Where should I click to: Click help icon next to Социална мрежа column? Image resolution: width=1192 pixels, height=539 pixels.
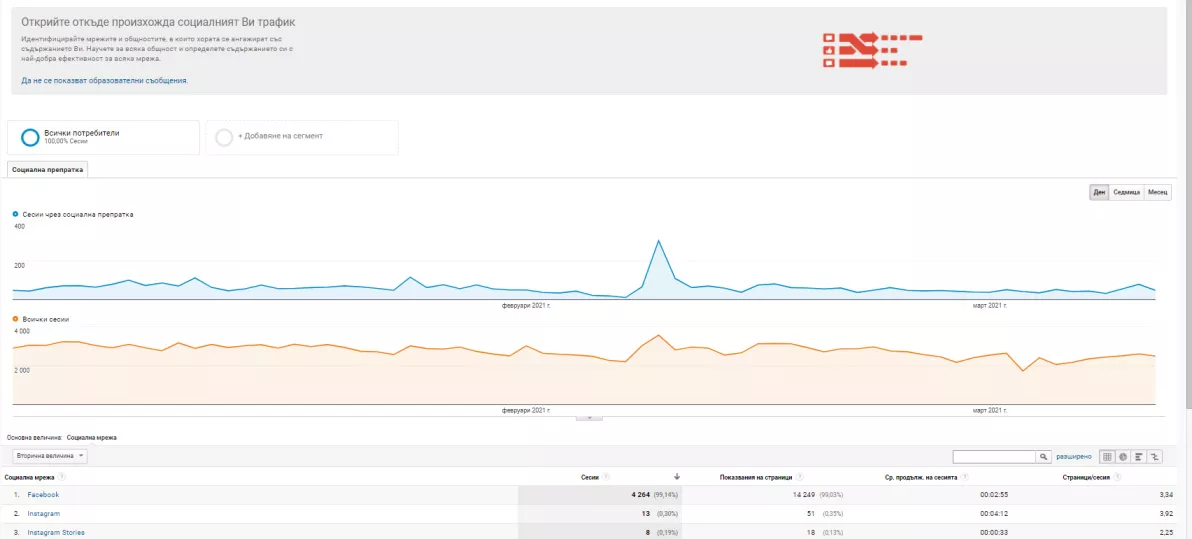[62, 477]
